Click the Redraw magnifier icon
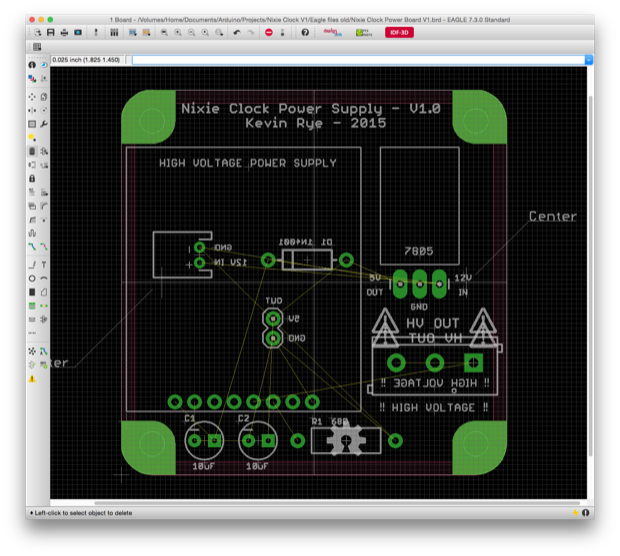 205,32
